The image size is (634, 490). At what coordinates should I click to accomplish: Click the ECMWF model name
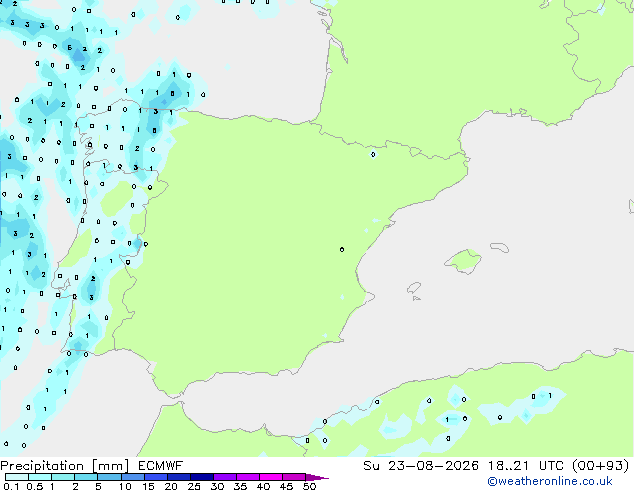(161, 466)
